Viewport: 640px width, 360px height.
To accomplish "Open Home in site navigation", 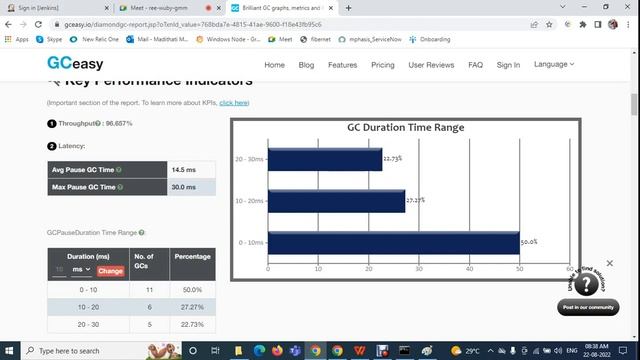I will click(274, 65).
